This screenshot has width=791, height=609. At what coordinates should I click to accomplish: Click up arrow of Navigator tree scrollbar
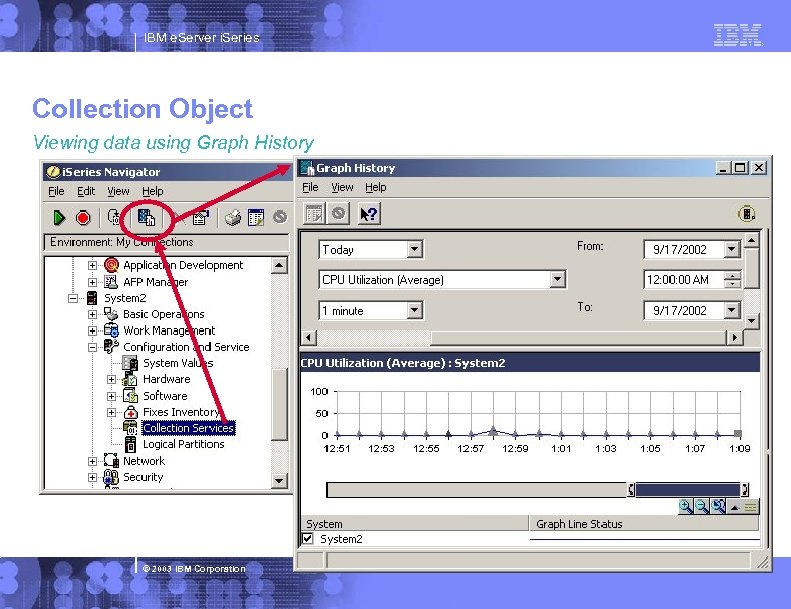click(x=279, y=265)
